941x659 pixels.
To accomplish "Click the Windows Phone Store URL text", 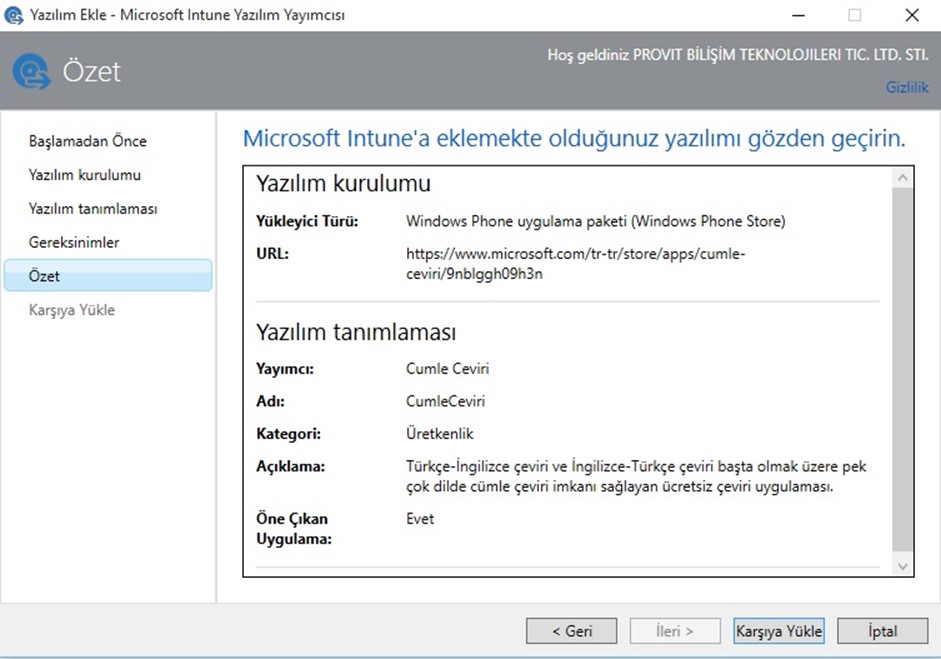I will coord(576,263).
